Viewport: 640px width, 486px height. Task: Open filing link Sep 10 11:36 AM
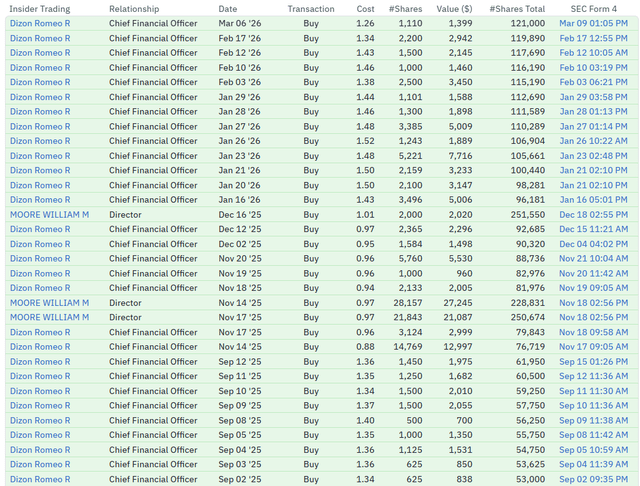593,405
